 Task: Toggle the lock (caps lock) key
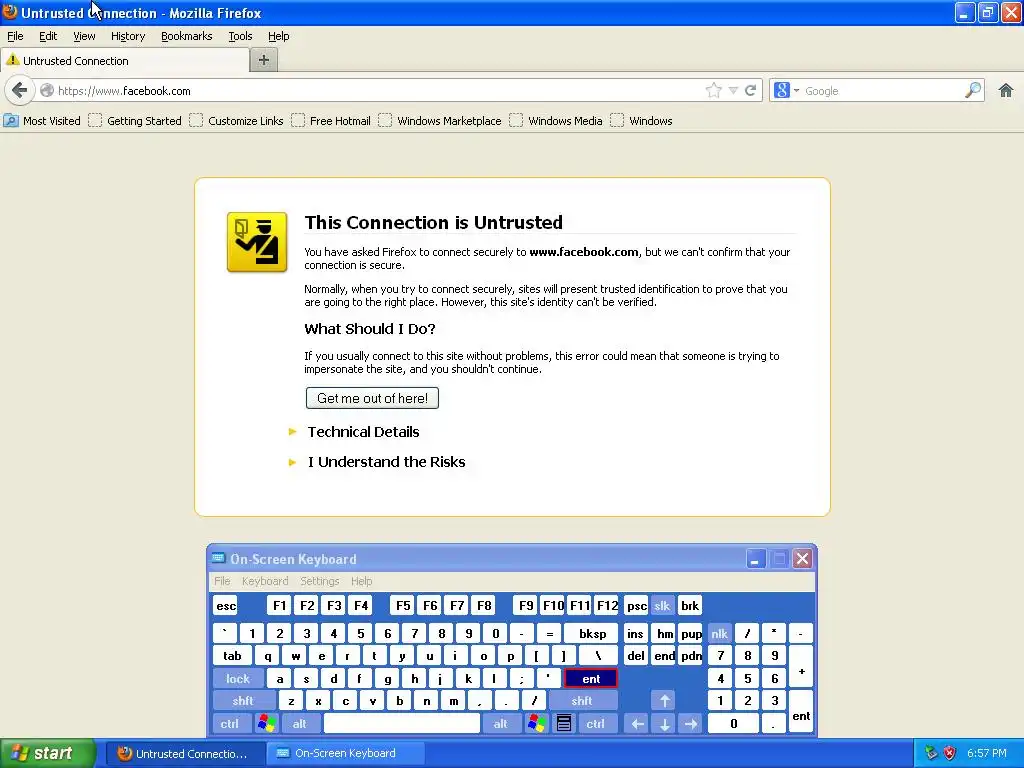click(x=238, y=679)
